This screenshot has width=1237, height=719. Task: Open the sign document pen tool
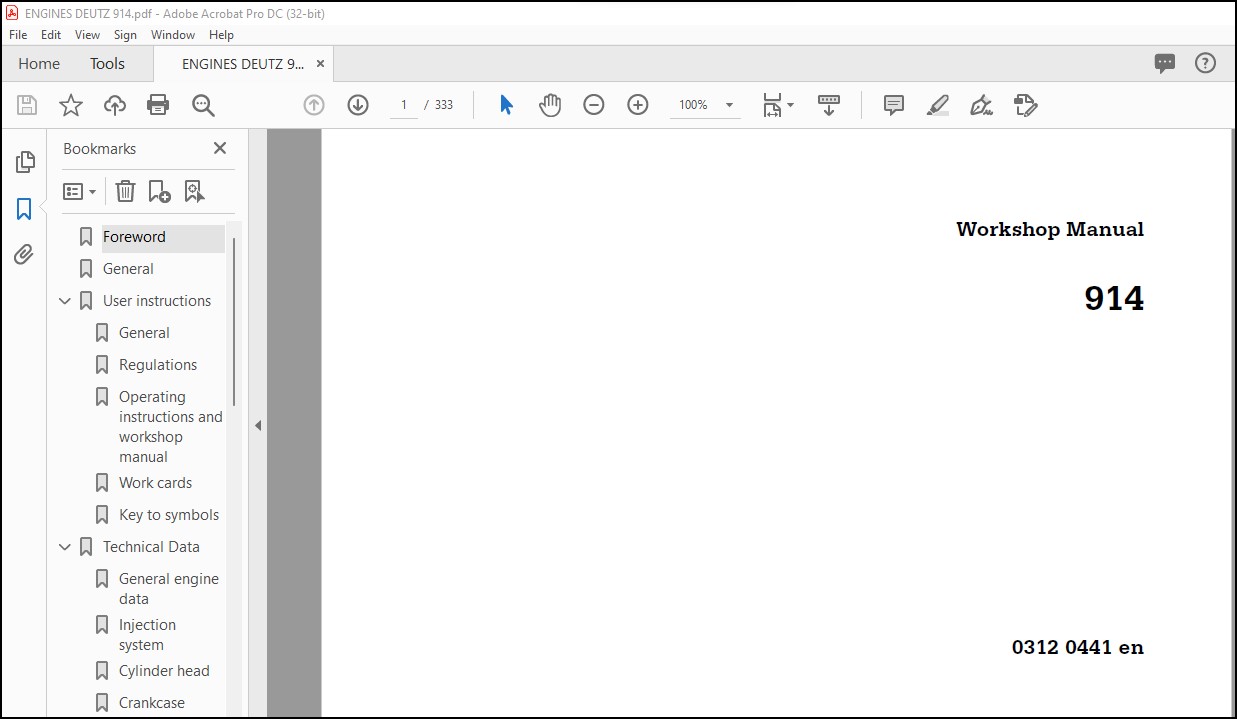pos(981,105)
